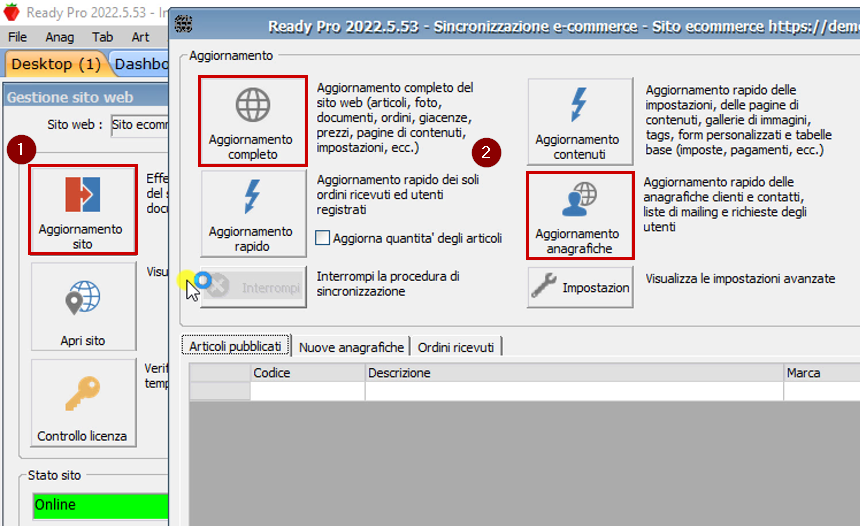
Task: Click the empty Codice cell in first row
Action: (308, 391)
